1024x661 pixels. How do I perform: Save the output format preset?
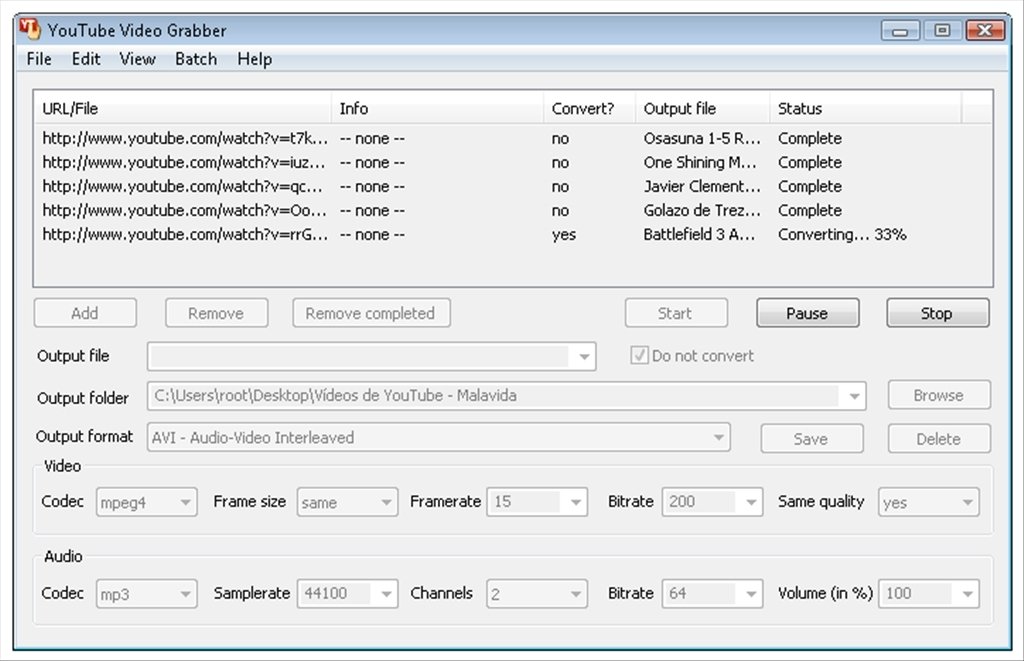click(811, 438)
